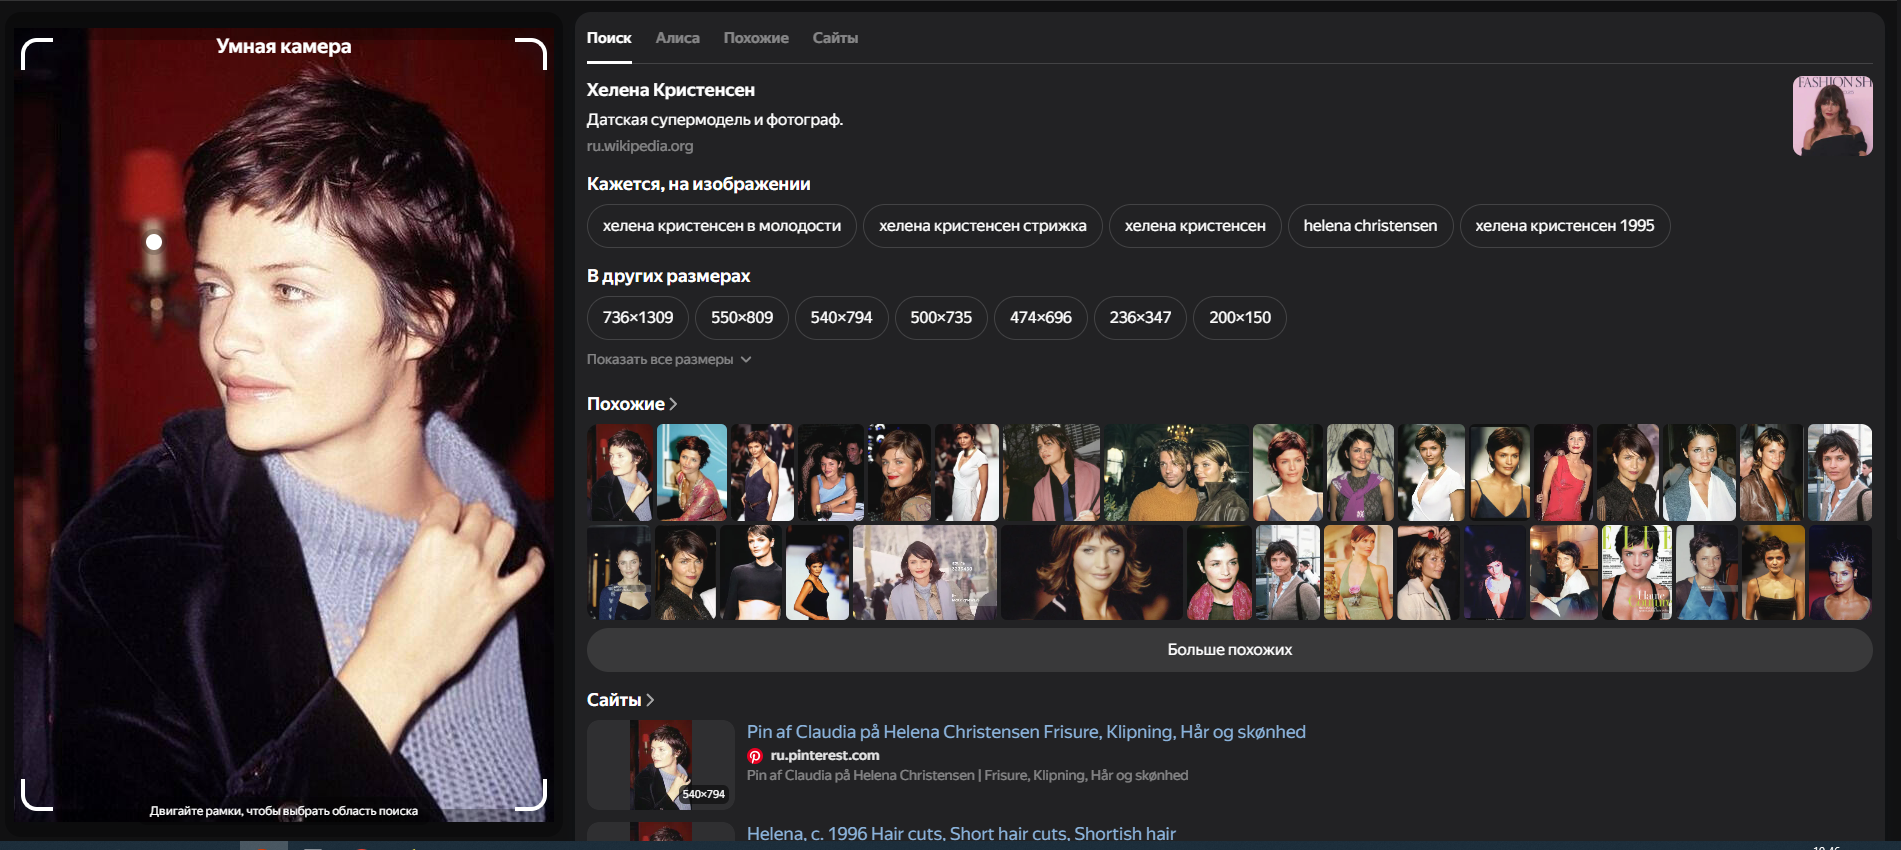
Task: Open the Pin af Claudia på Helena Christensen link
Action: [x=1026, y=732]
